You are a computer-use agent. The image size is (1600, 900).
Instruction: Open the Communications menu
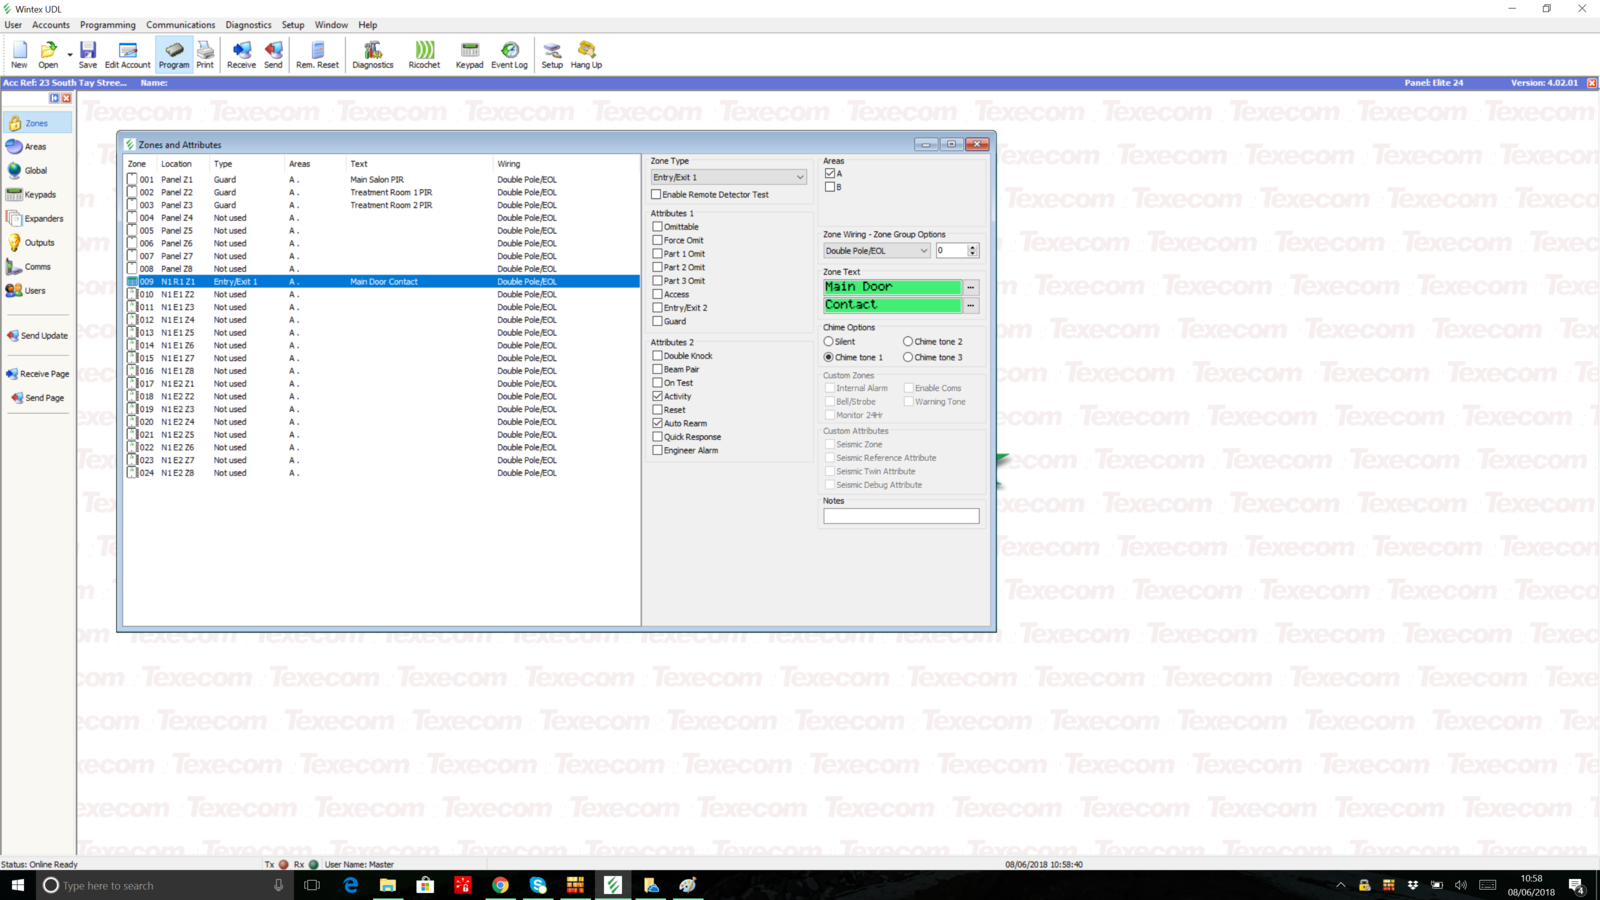(x=180, y=25)
